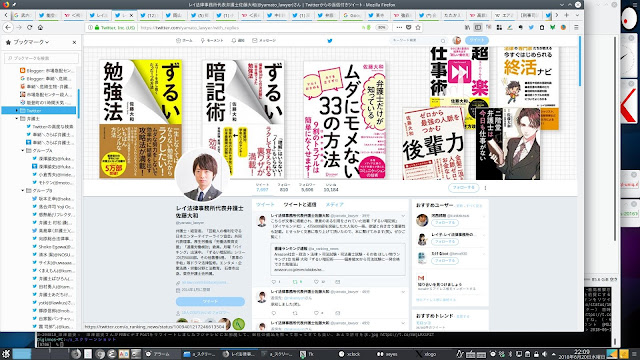The height and width of the screenshot is (360, 640).
Task: Click the Twitter ホーム nav item
Action: pyautogui.click(x=184, y=40)
